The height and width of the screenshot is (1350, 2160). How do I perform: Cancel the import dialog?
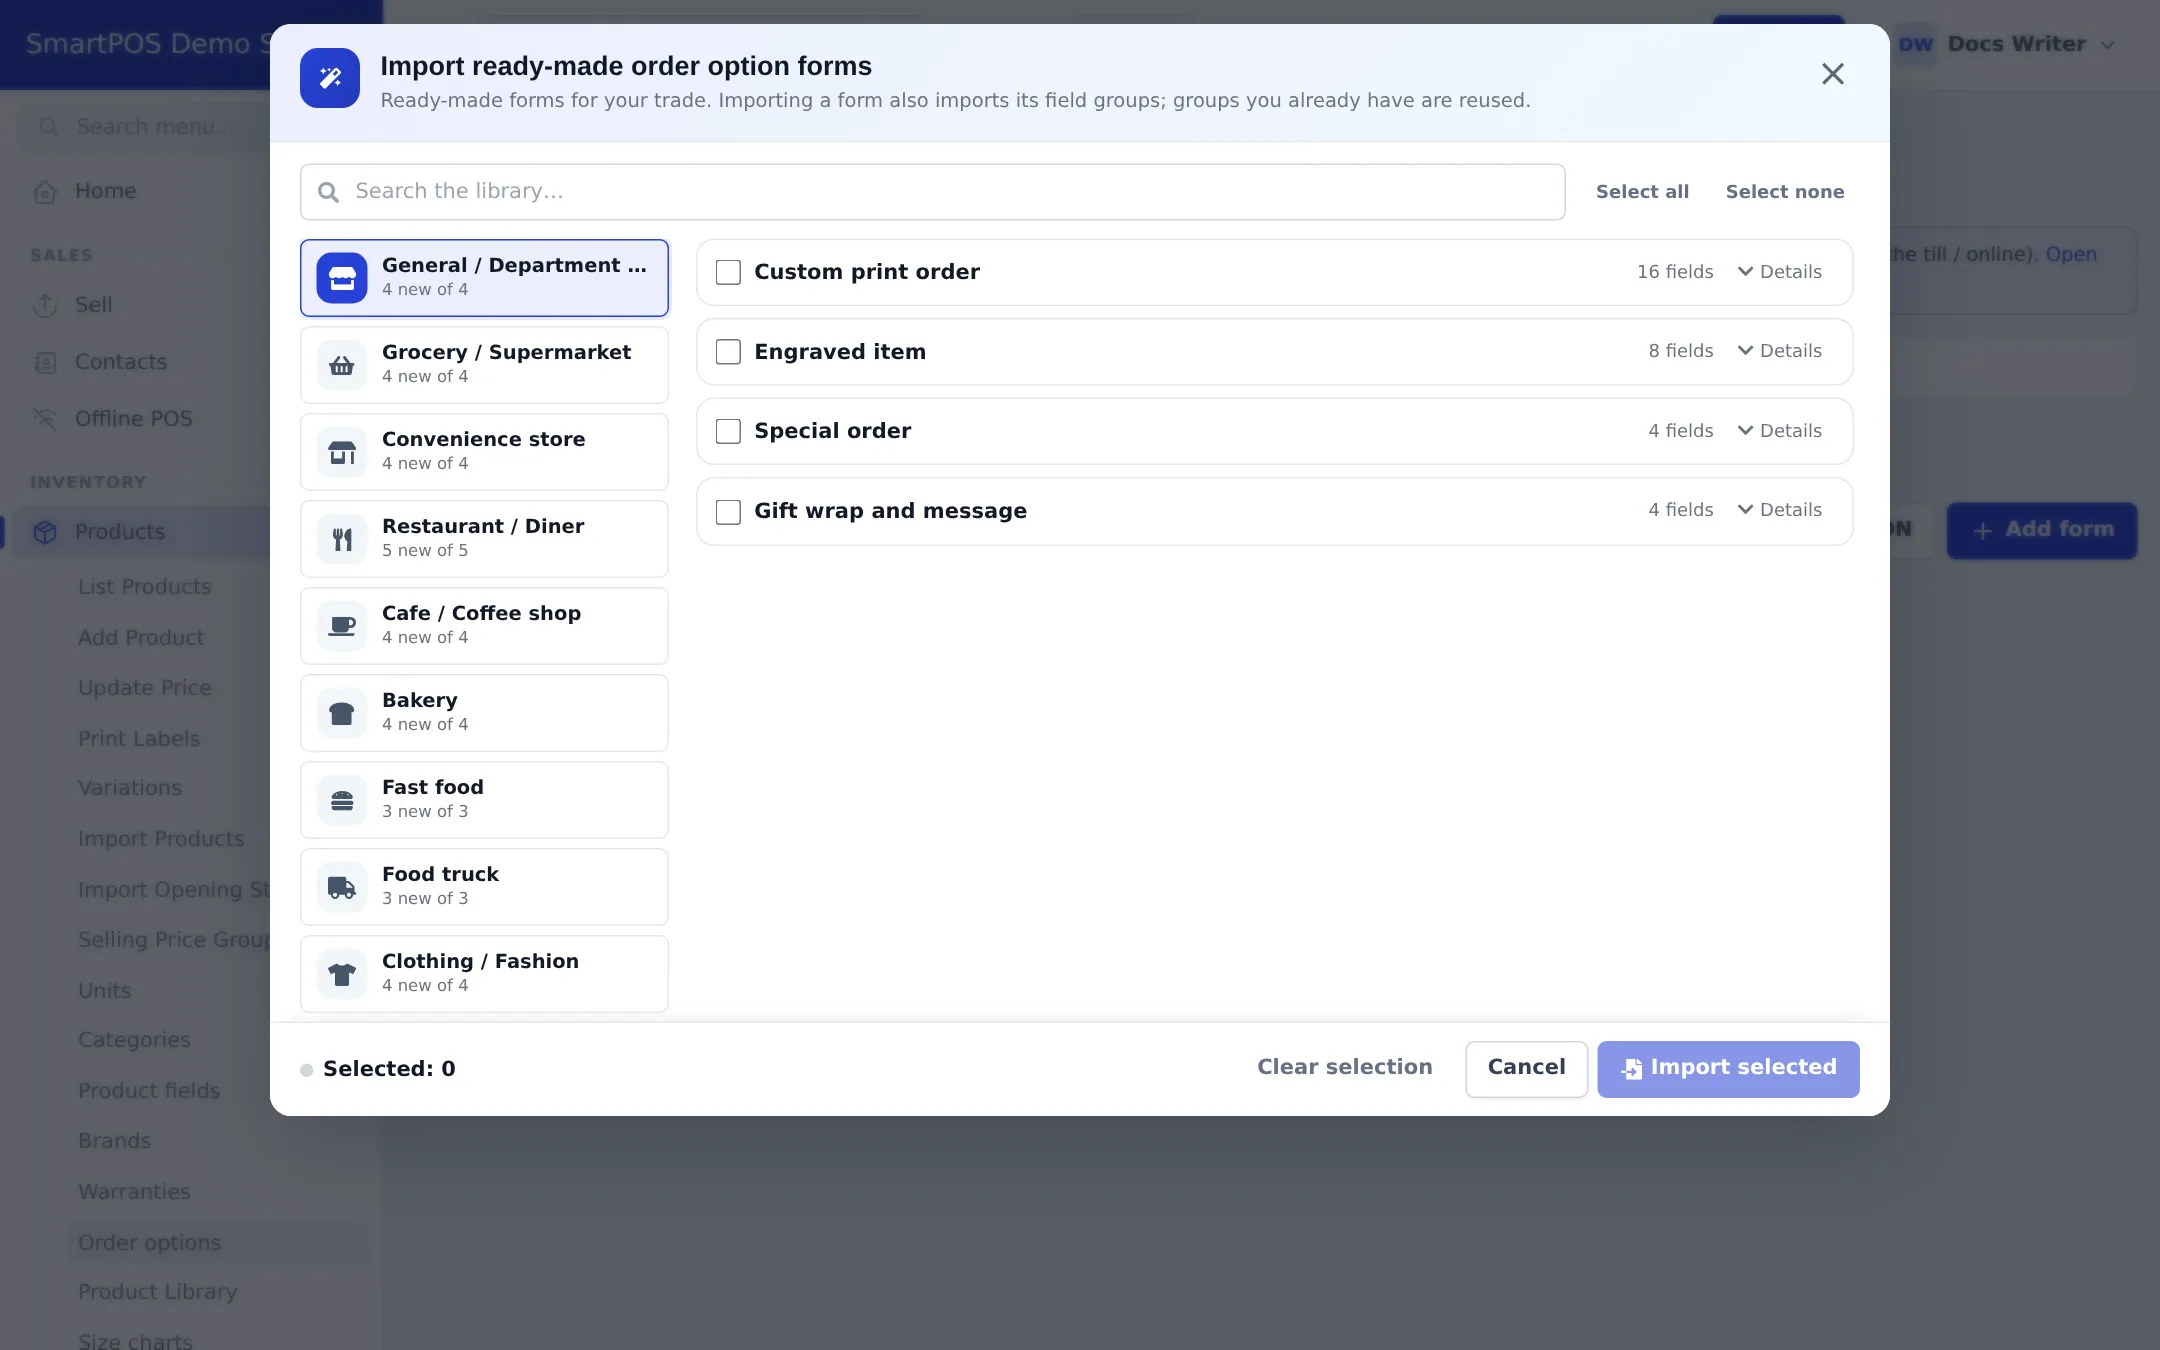tap(1526, 1068)
